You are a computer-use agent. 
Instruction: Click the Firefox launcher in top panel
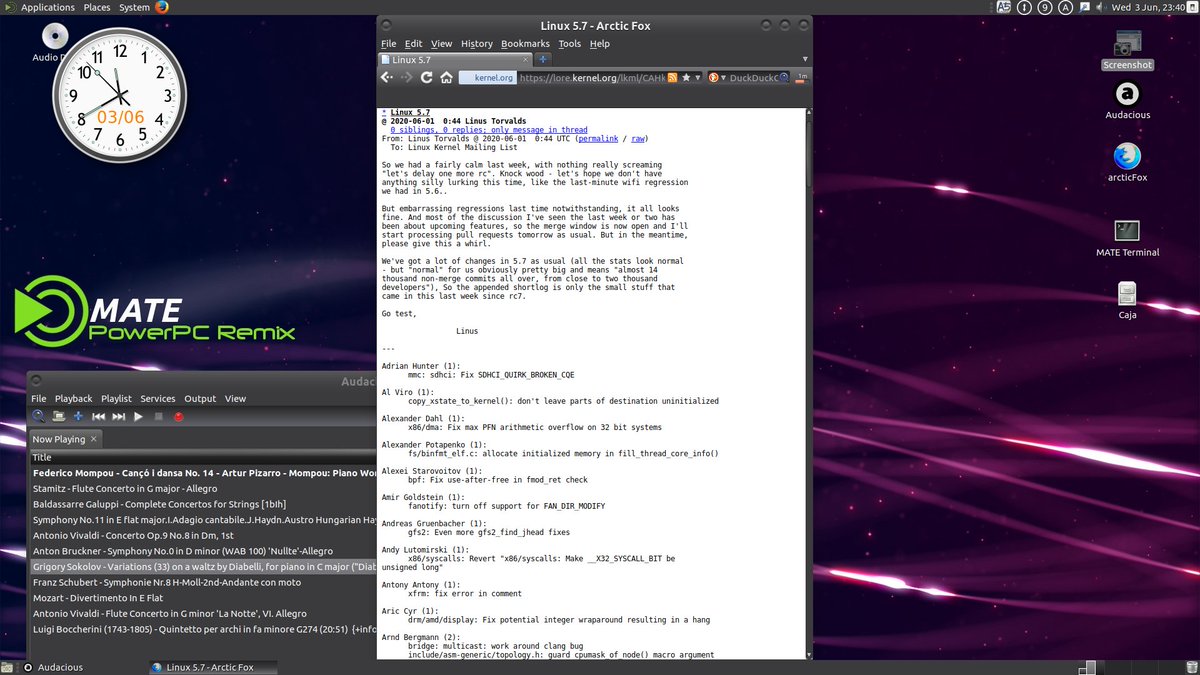pos(162,7)
